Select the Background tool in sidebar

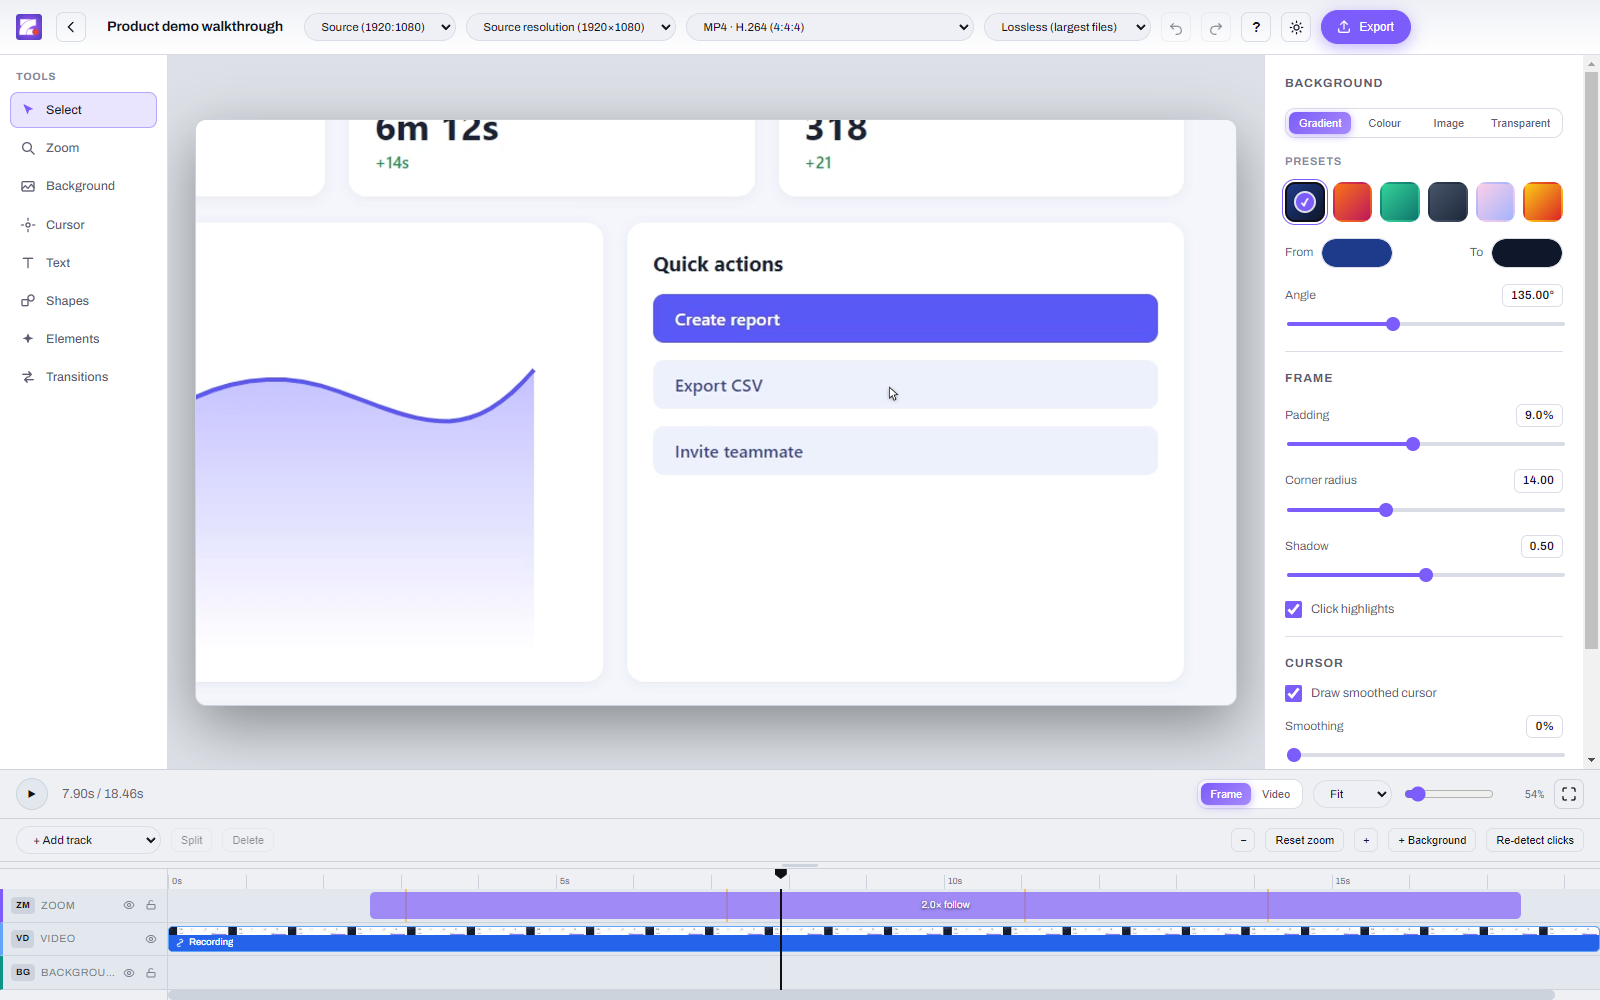click(83, 186)
